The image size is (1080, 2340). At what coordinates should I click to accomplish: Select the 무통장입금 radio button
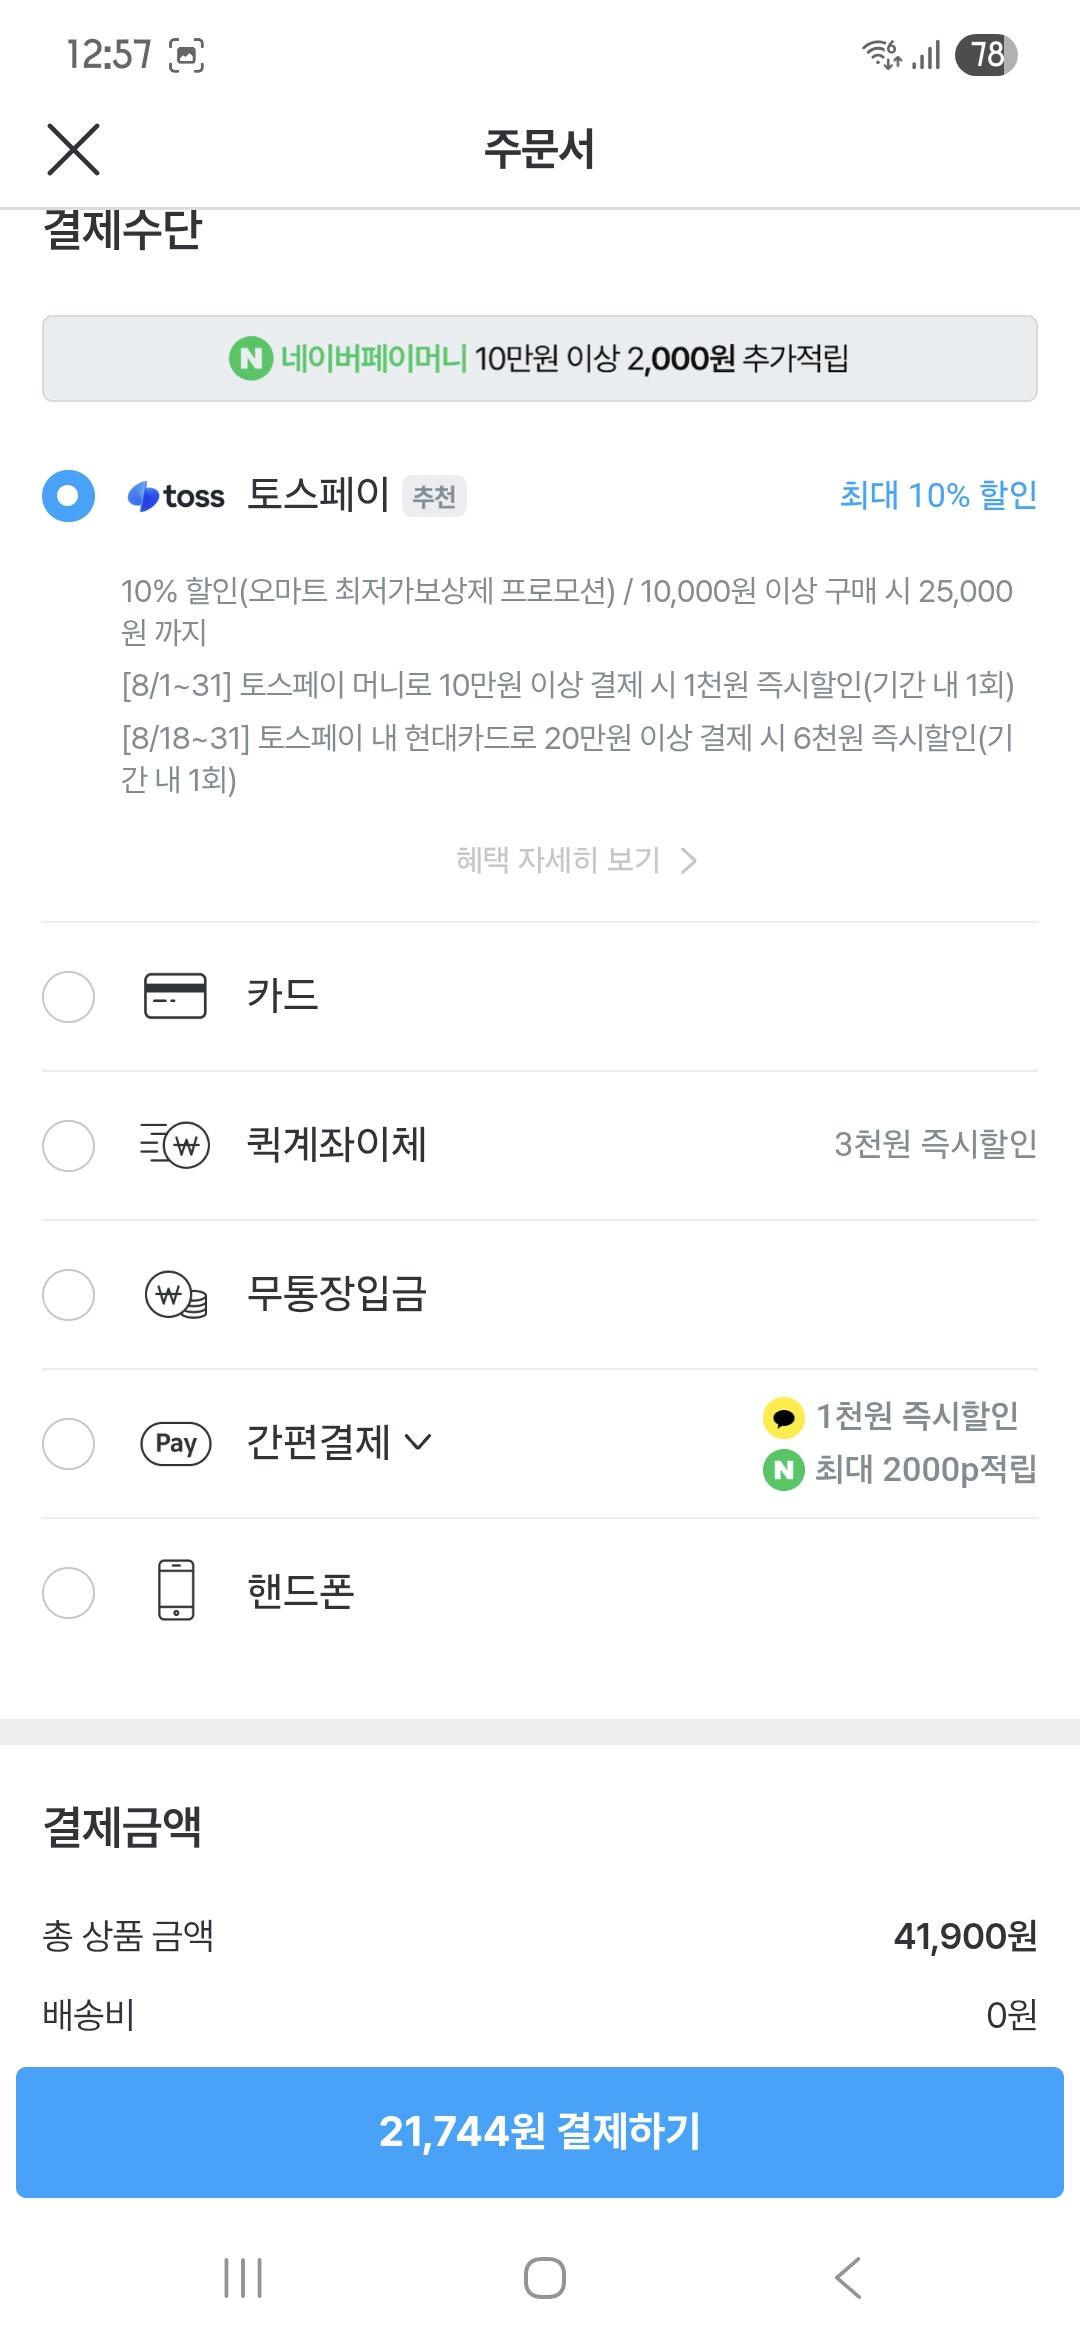68,1294
